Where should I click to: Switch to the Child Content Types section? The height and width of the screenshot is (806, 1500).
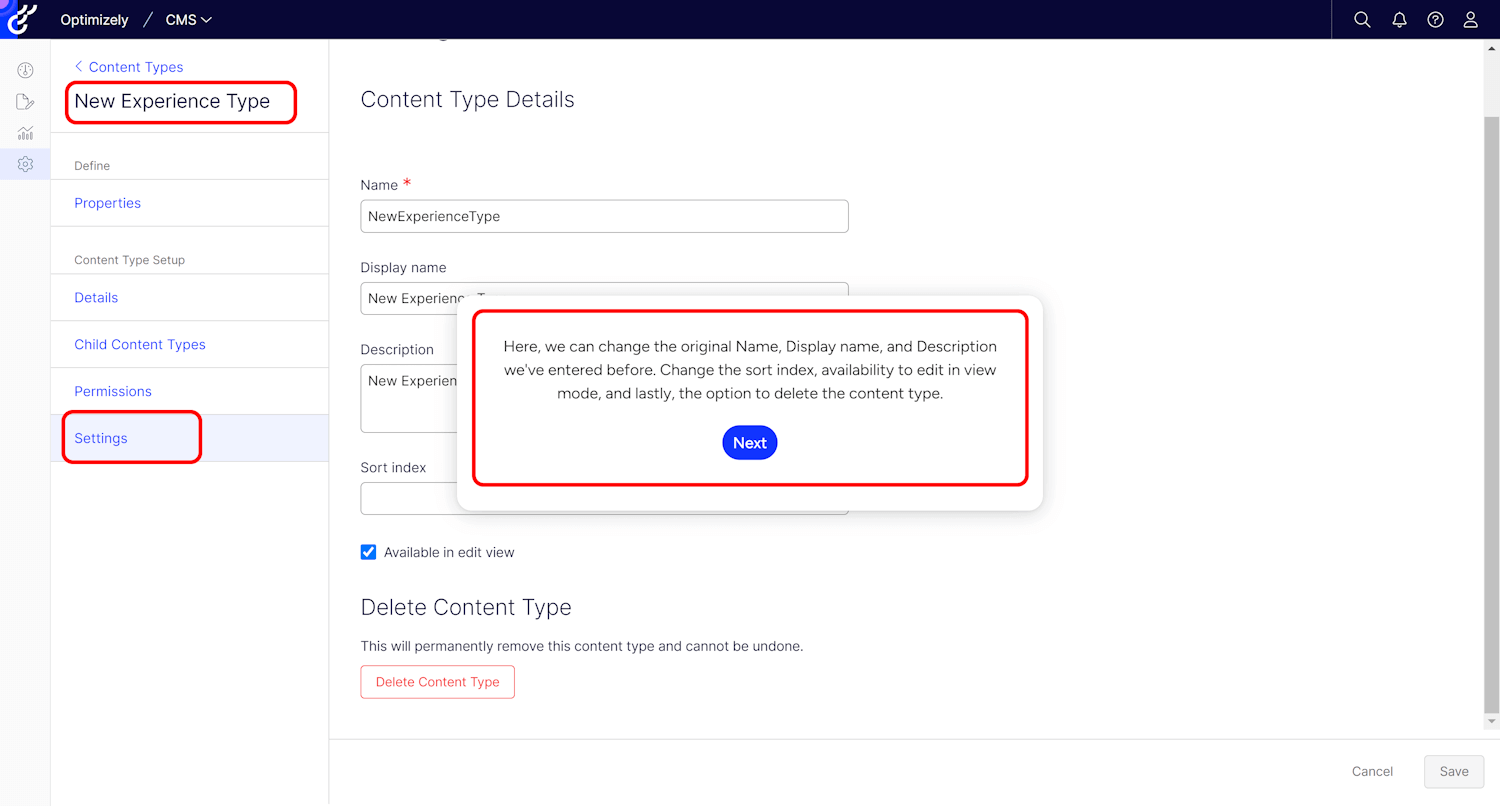[140, 344]
